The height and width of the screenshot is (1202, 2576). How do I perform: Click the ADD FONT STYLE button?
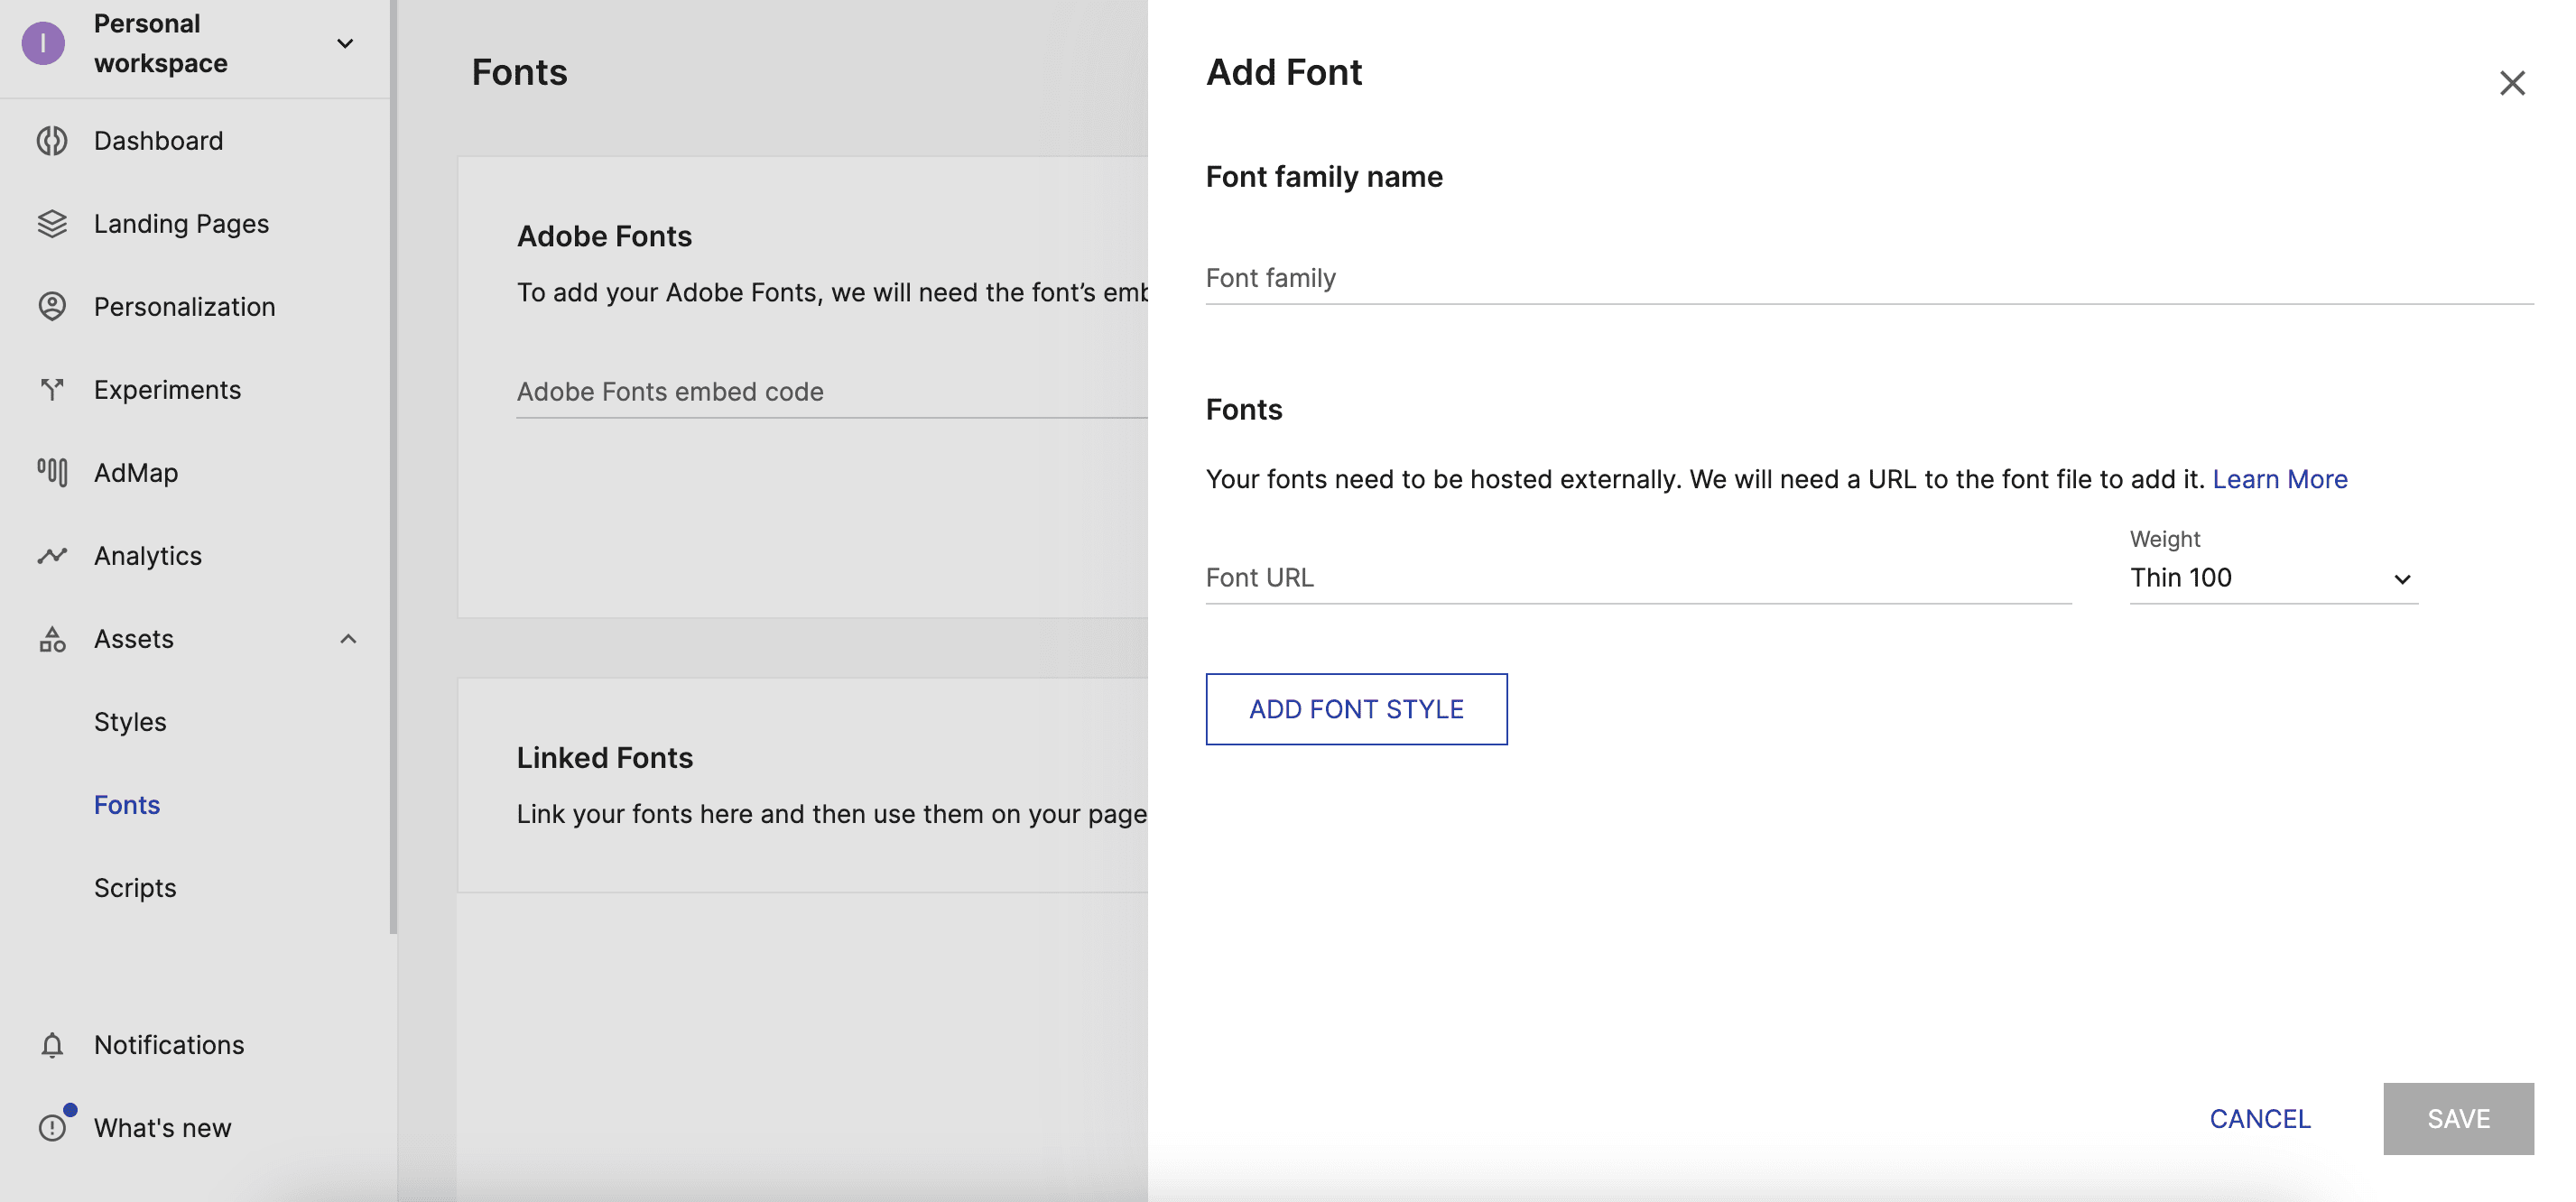[x=1355, y=709]
